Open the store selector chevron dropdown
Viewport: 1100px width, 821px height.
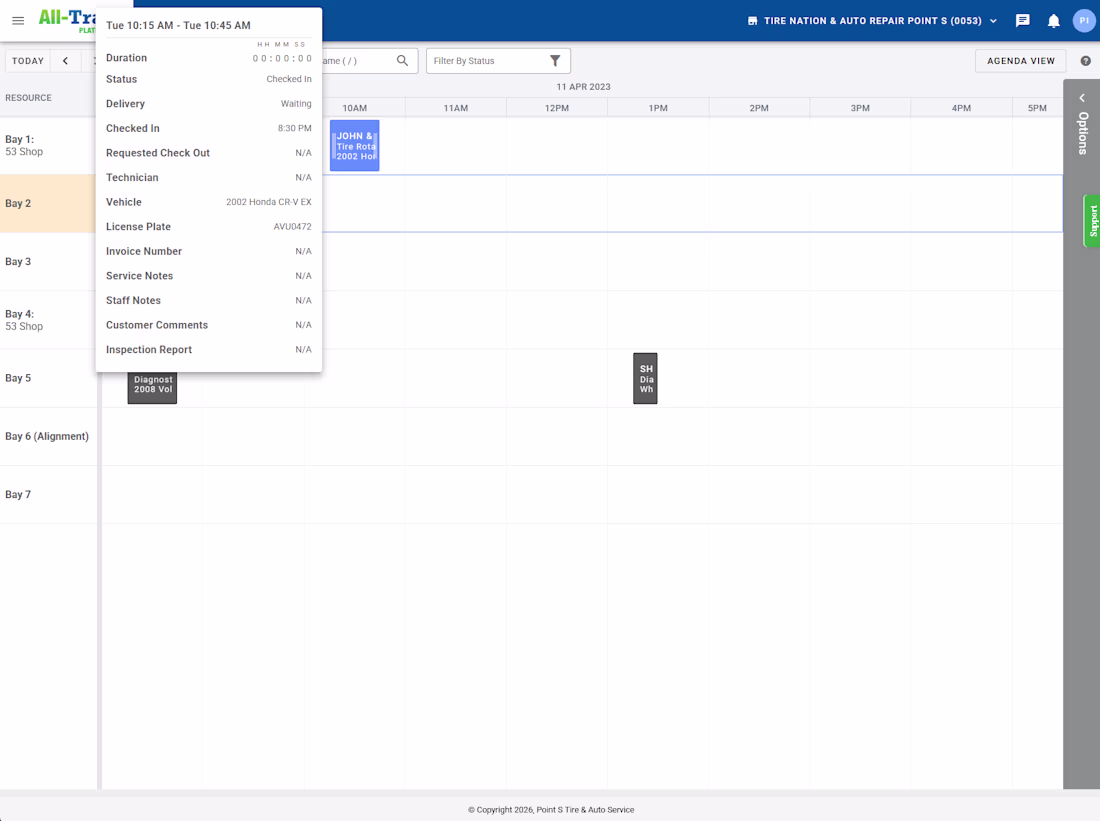(x=993, y=21)
